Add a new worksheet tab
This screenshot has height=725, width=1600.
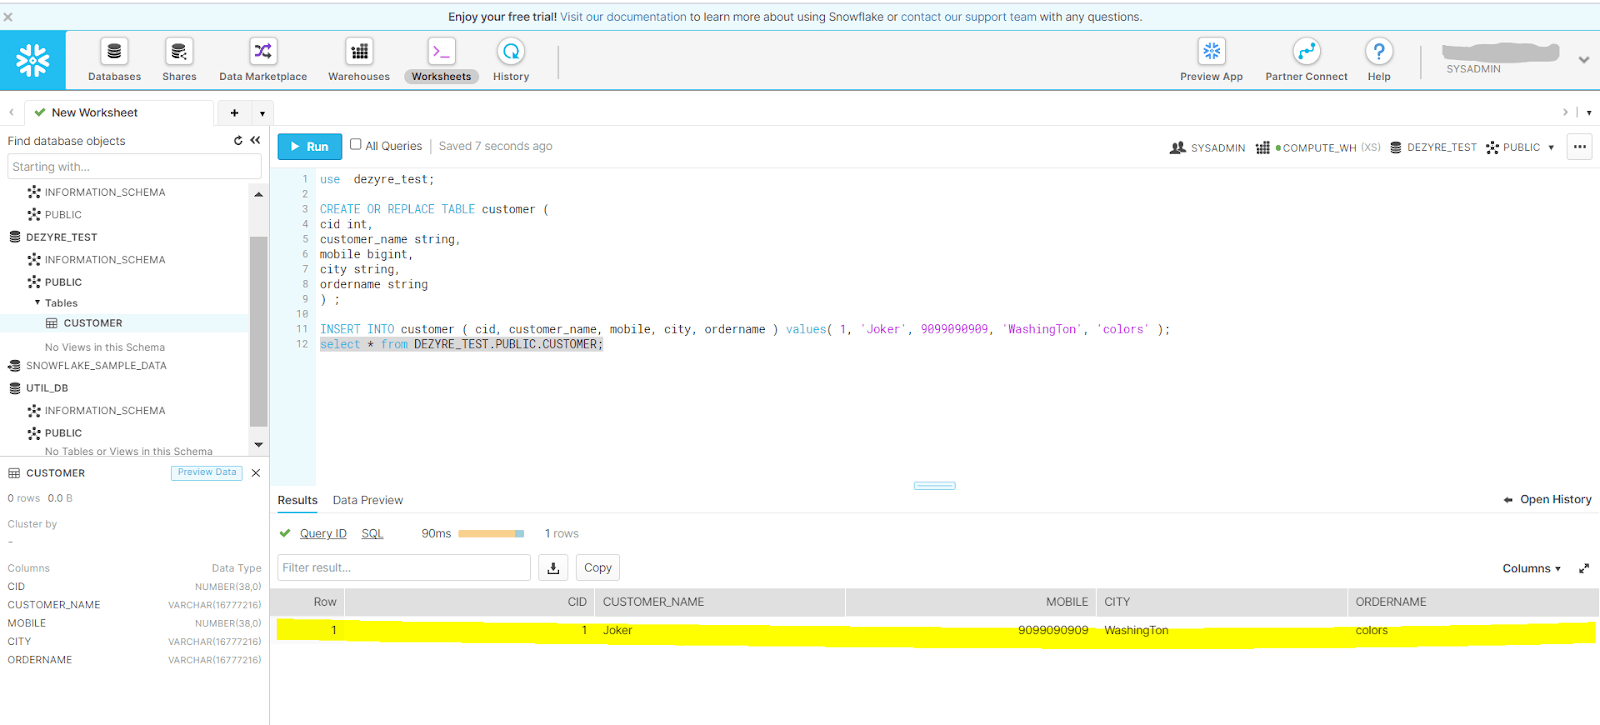click(234, 113)
